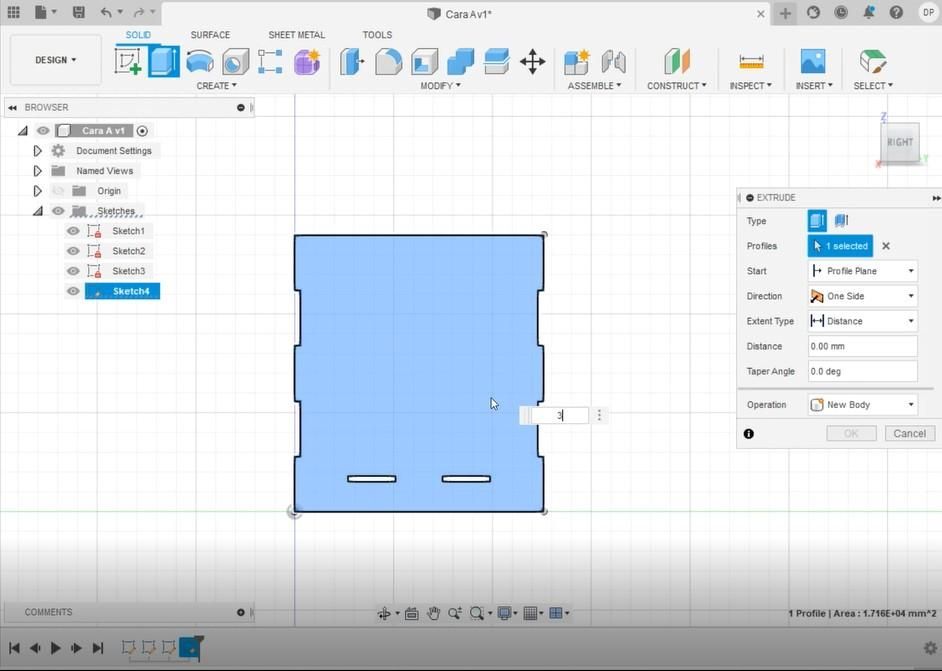
Task: Switch to the TOOLS tab
Action: [x=377, y=35]
